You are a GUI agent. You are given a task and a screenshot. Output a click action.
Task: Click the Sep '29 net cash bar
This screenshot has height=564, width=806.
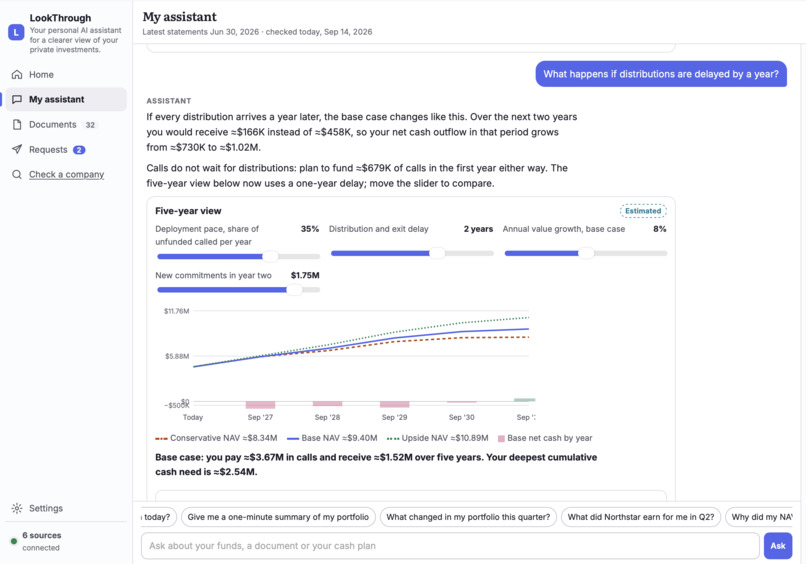click(395, 404)
